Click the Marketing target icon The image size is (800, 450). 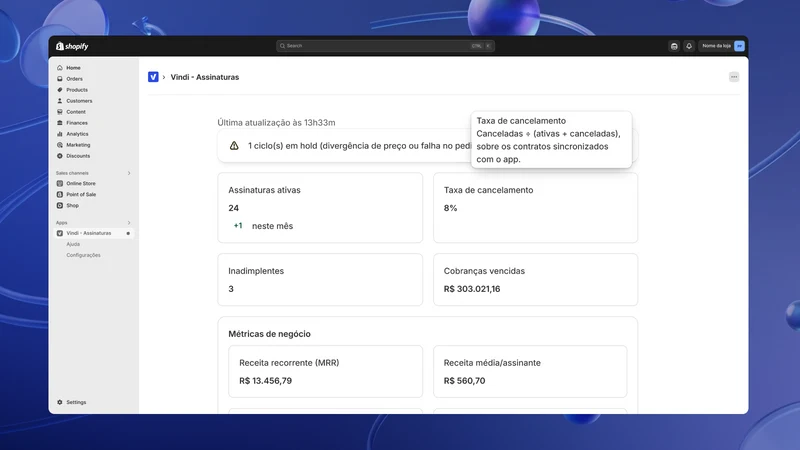[x=60, y=145]
